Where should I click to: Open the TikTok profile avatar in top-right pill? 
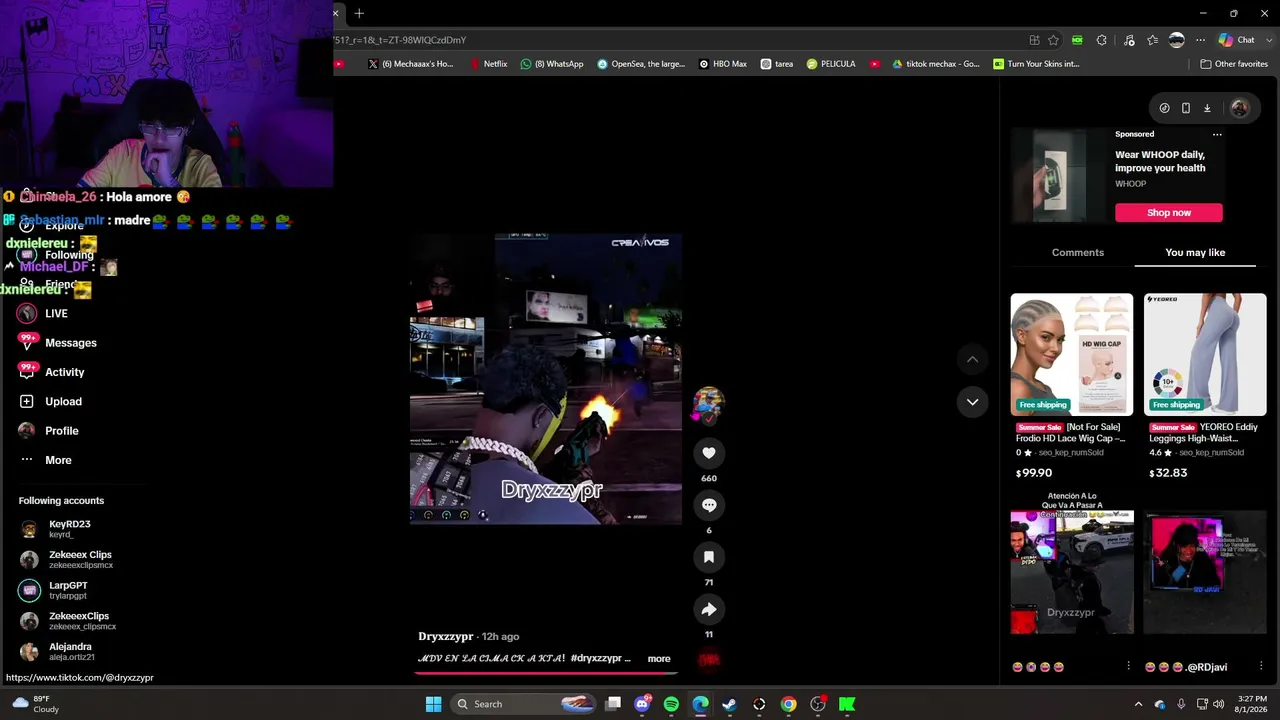[1239, 108]
